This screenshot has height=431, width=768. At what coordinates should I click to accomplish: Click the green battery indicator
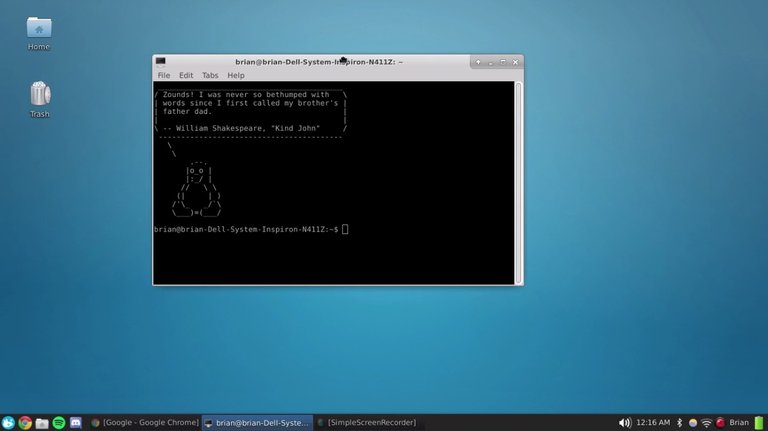pyautogui.click(x=759, y=423)
